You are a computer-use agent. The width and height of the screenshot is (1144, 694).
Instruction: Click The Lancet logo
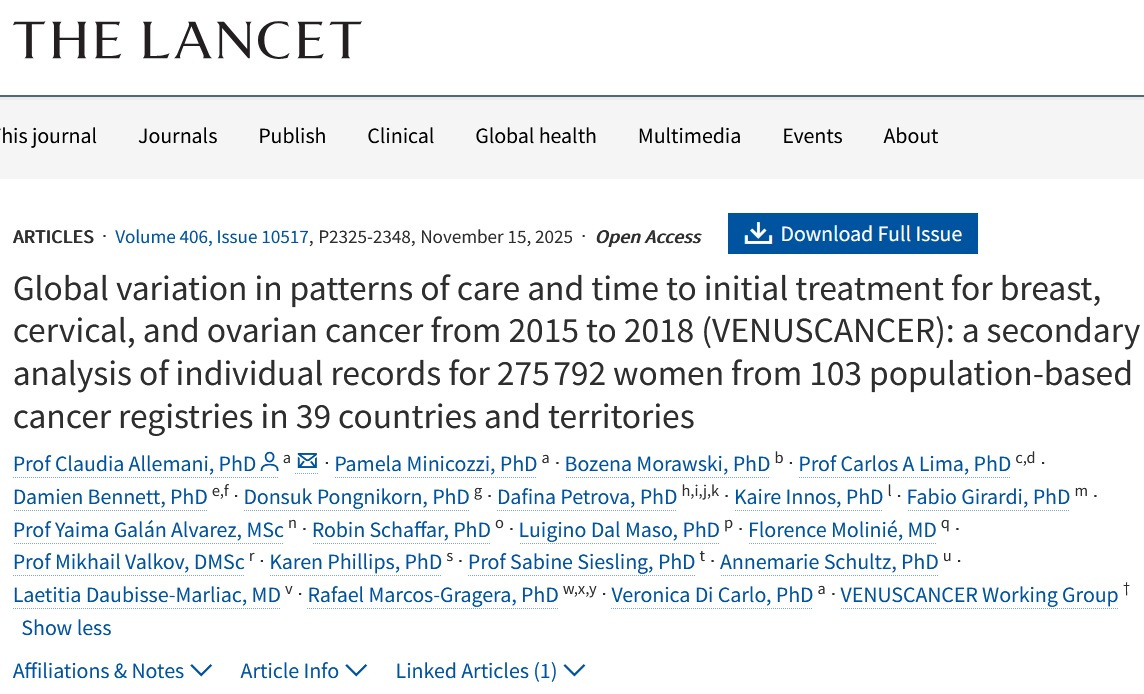[x=187, y=40]
